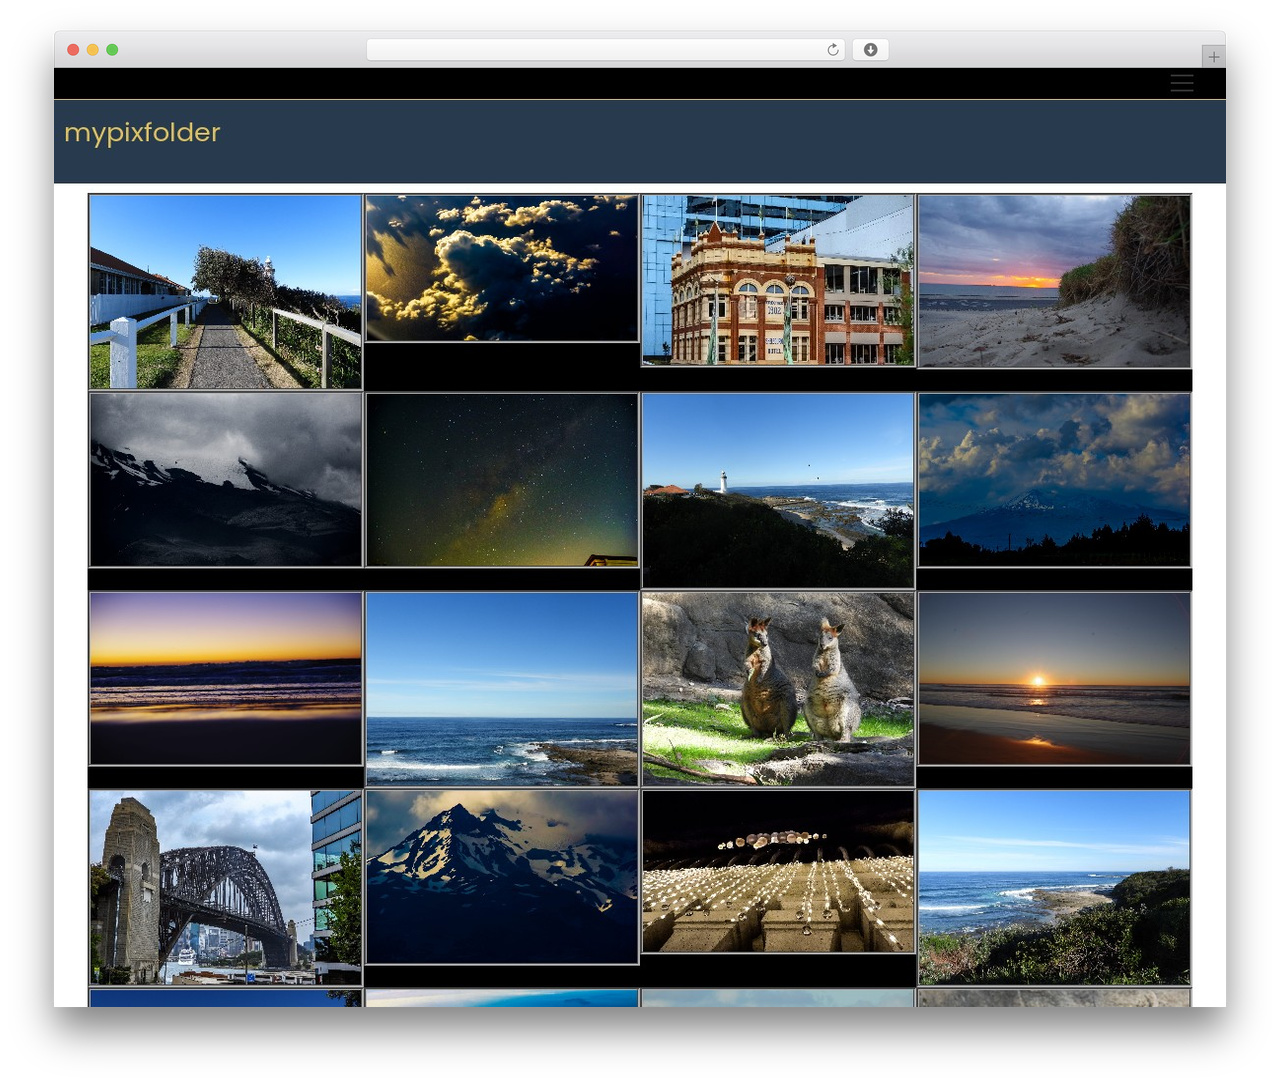Add a new browser tab with the plus button

click(1213, 57)
